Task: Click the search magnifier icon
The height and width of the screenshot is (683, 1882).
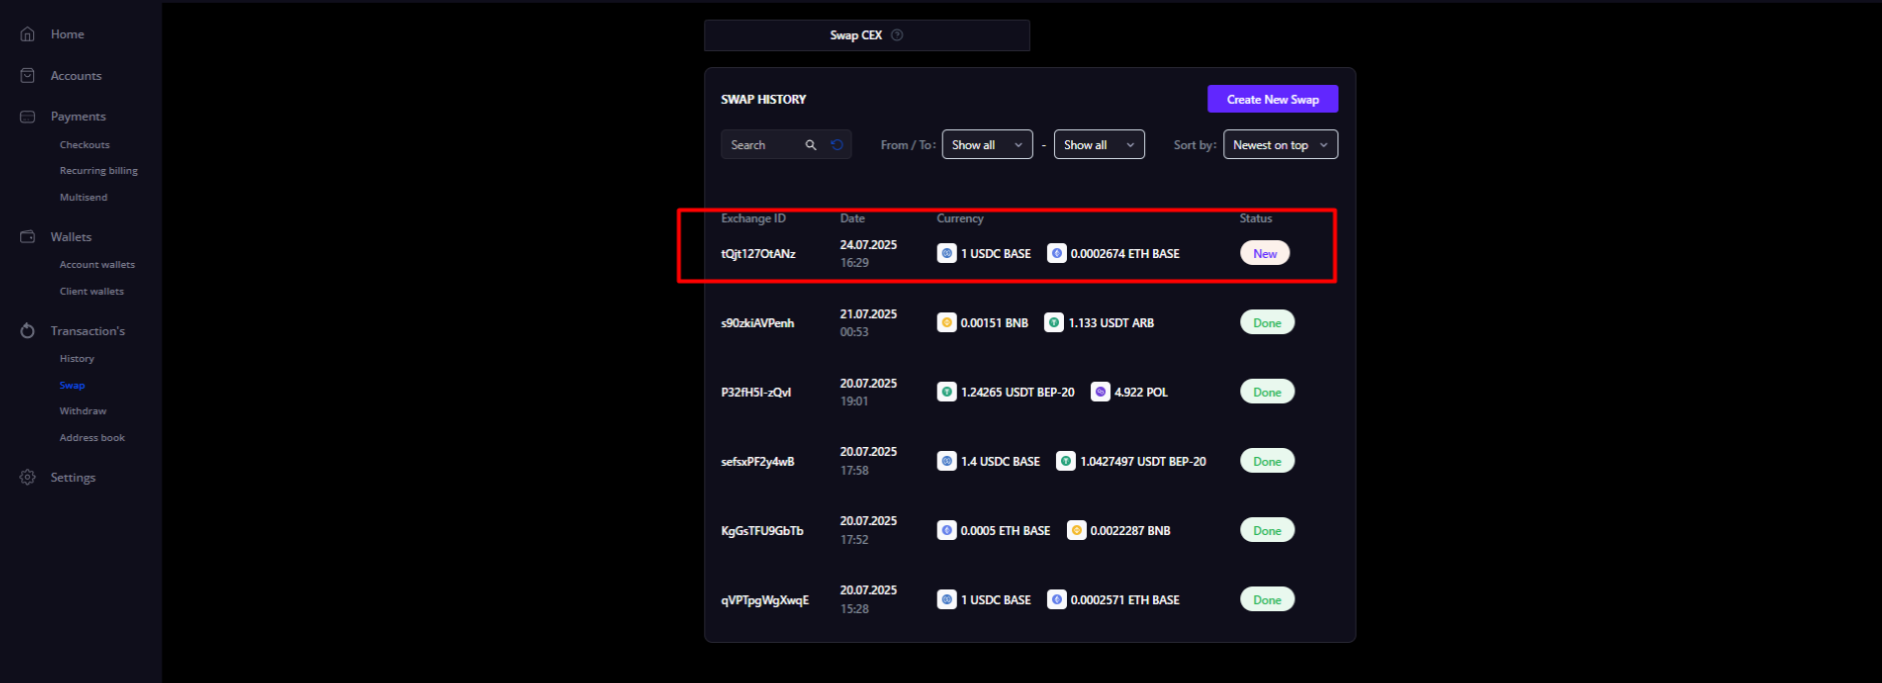Action: tap(811, 145)
